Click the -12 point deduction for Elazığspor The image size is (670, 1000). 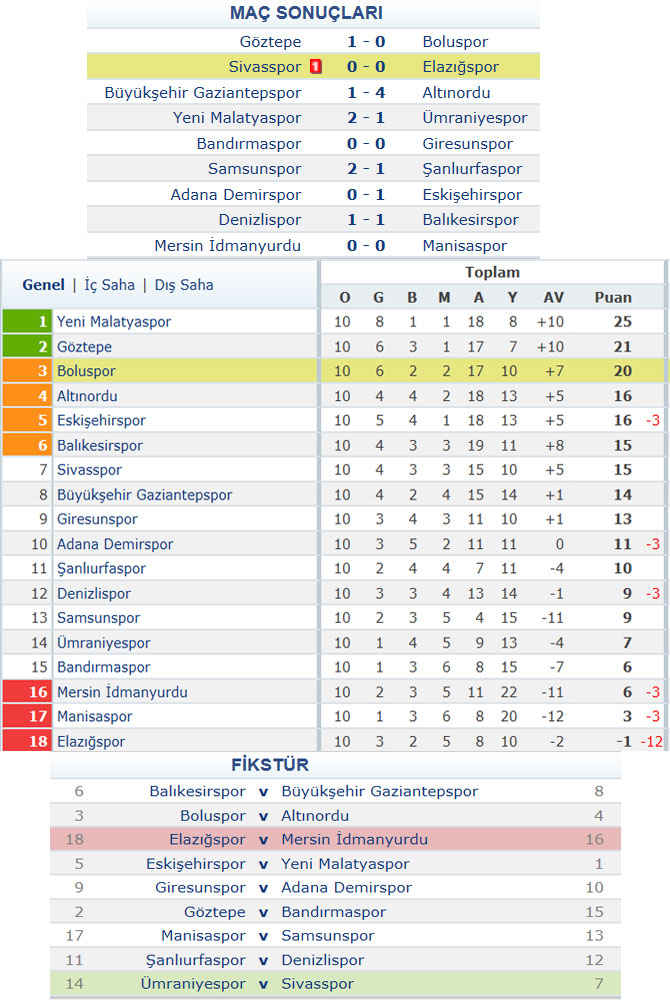(x=651, y=742)
